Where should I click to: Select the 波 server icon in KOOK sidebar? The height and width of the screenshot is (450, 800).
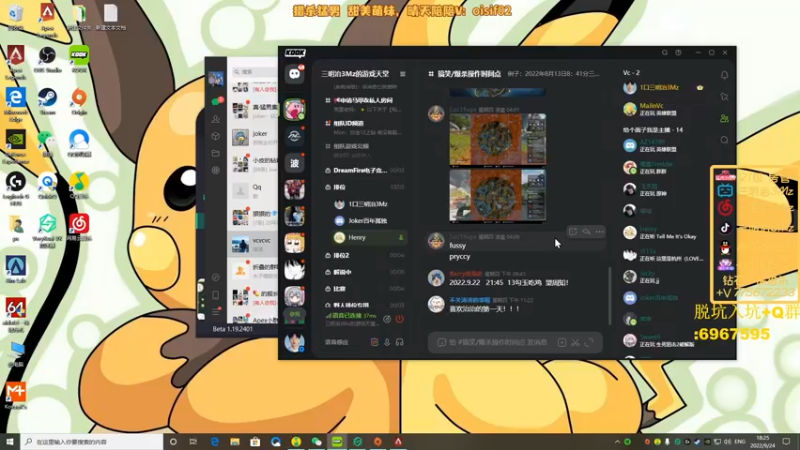pyautogui.click(x=294, y=163)
